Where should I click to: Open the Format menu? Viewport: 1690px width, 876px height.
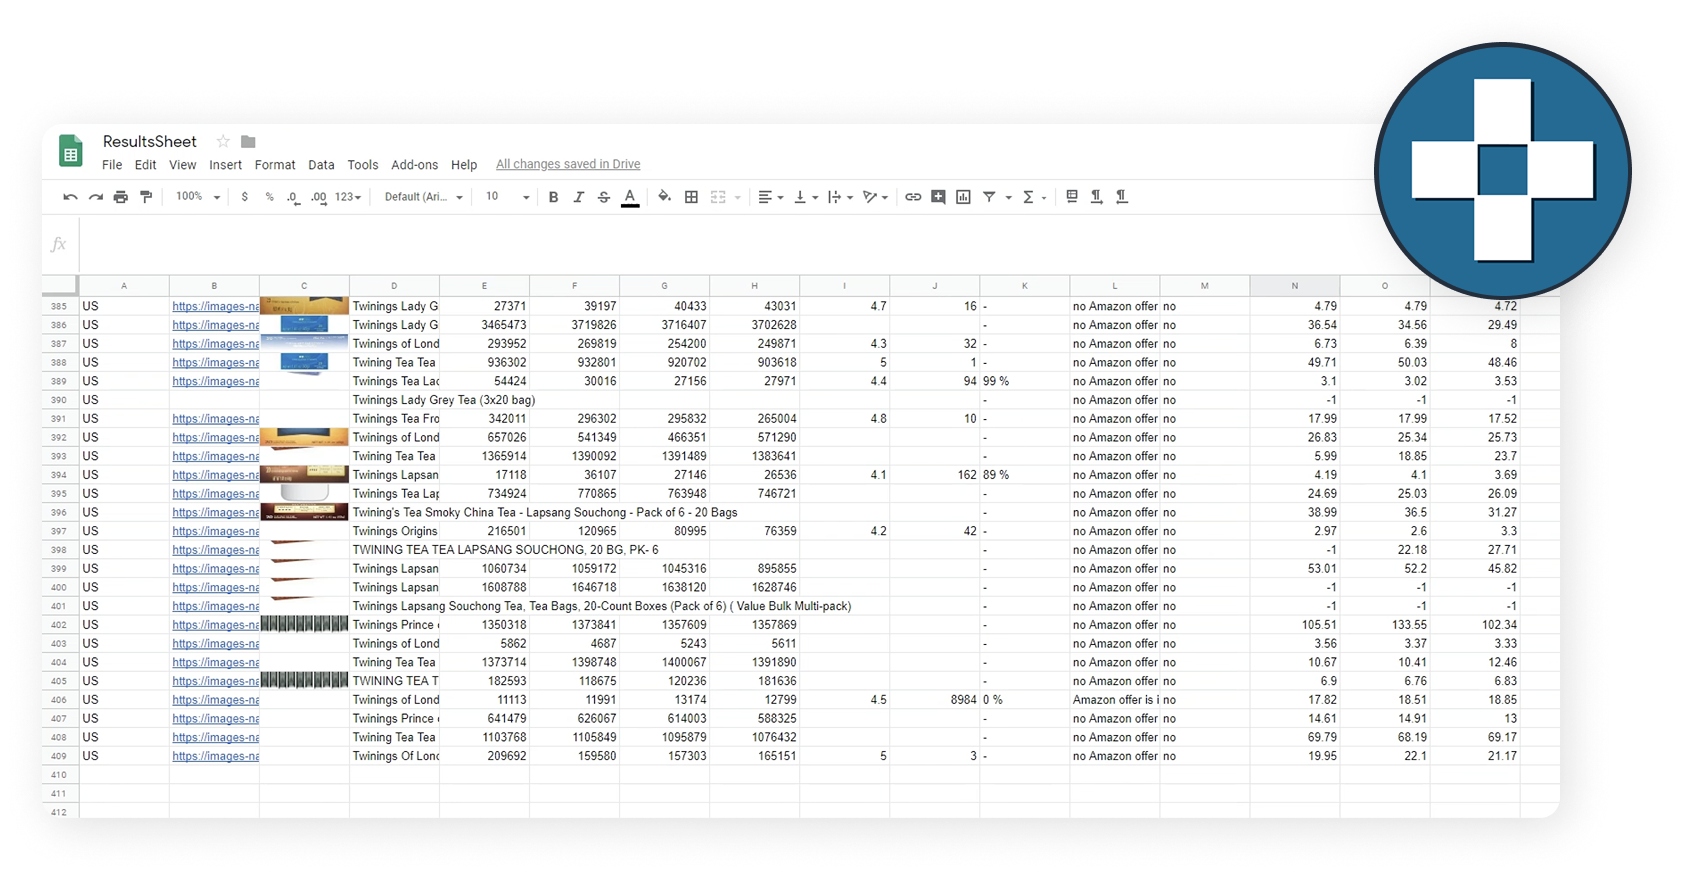[275, 165]
